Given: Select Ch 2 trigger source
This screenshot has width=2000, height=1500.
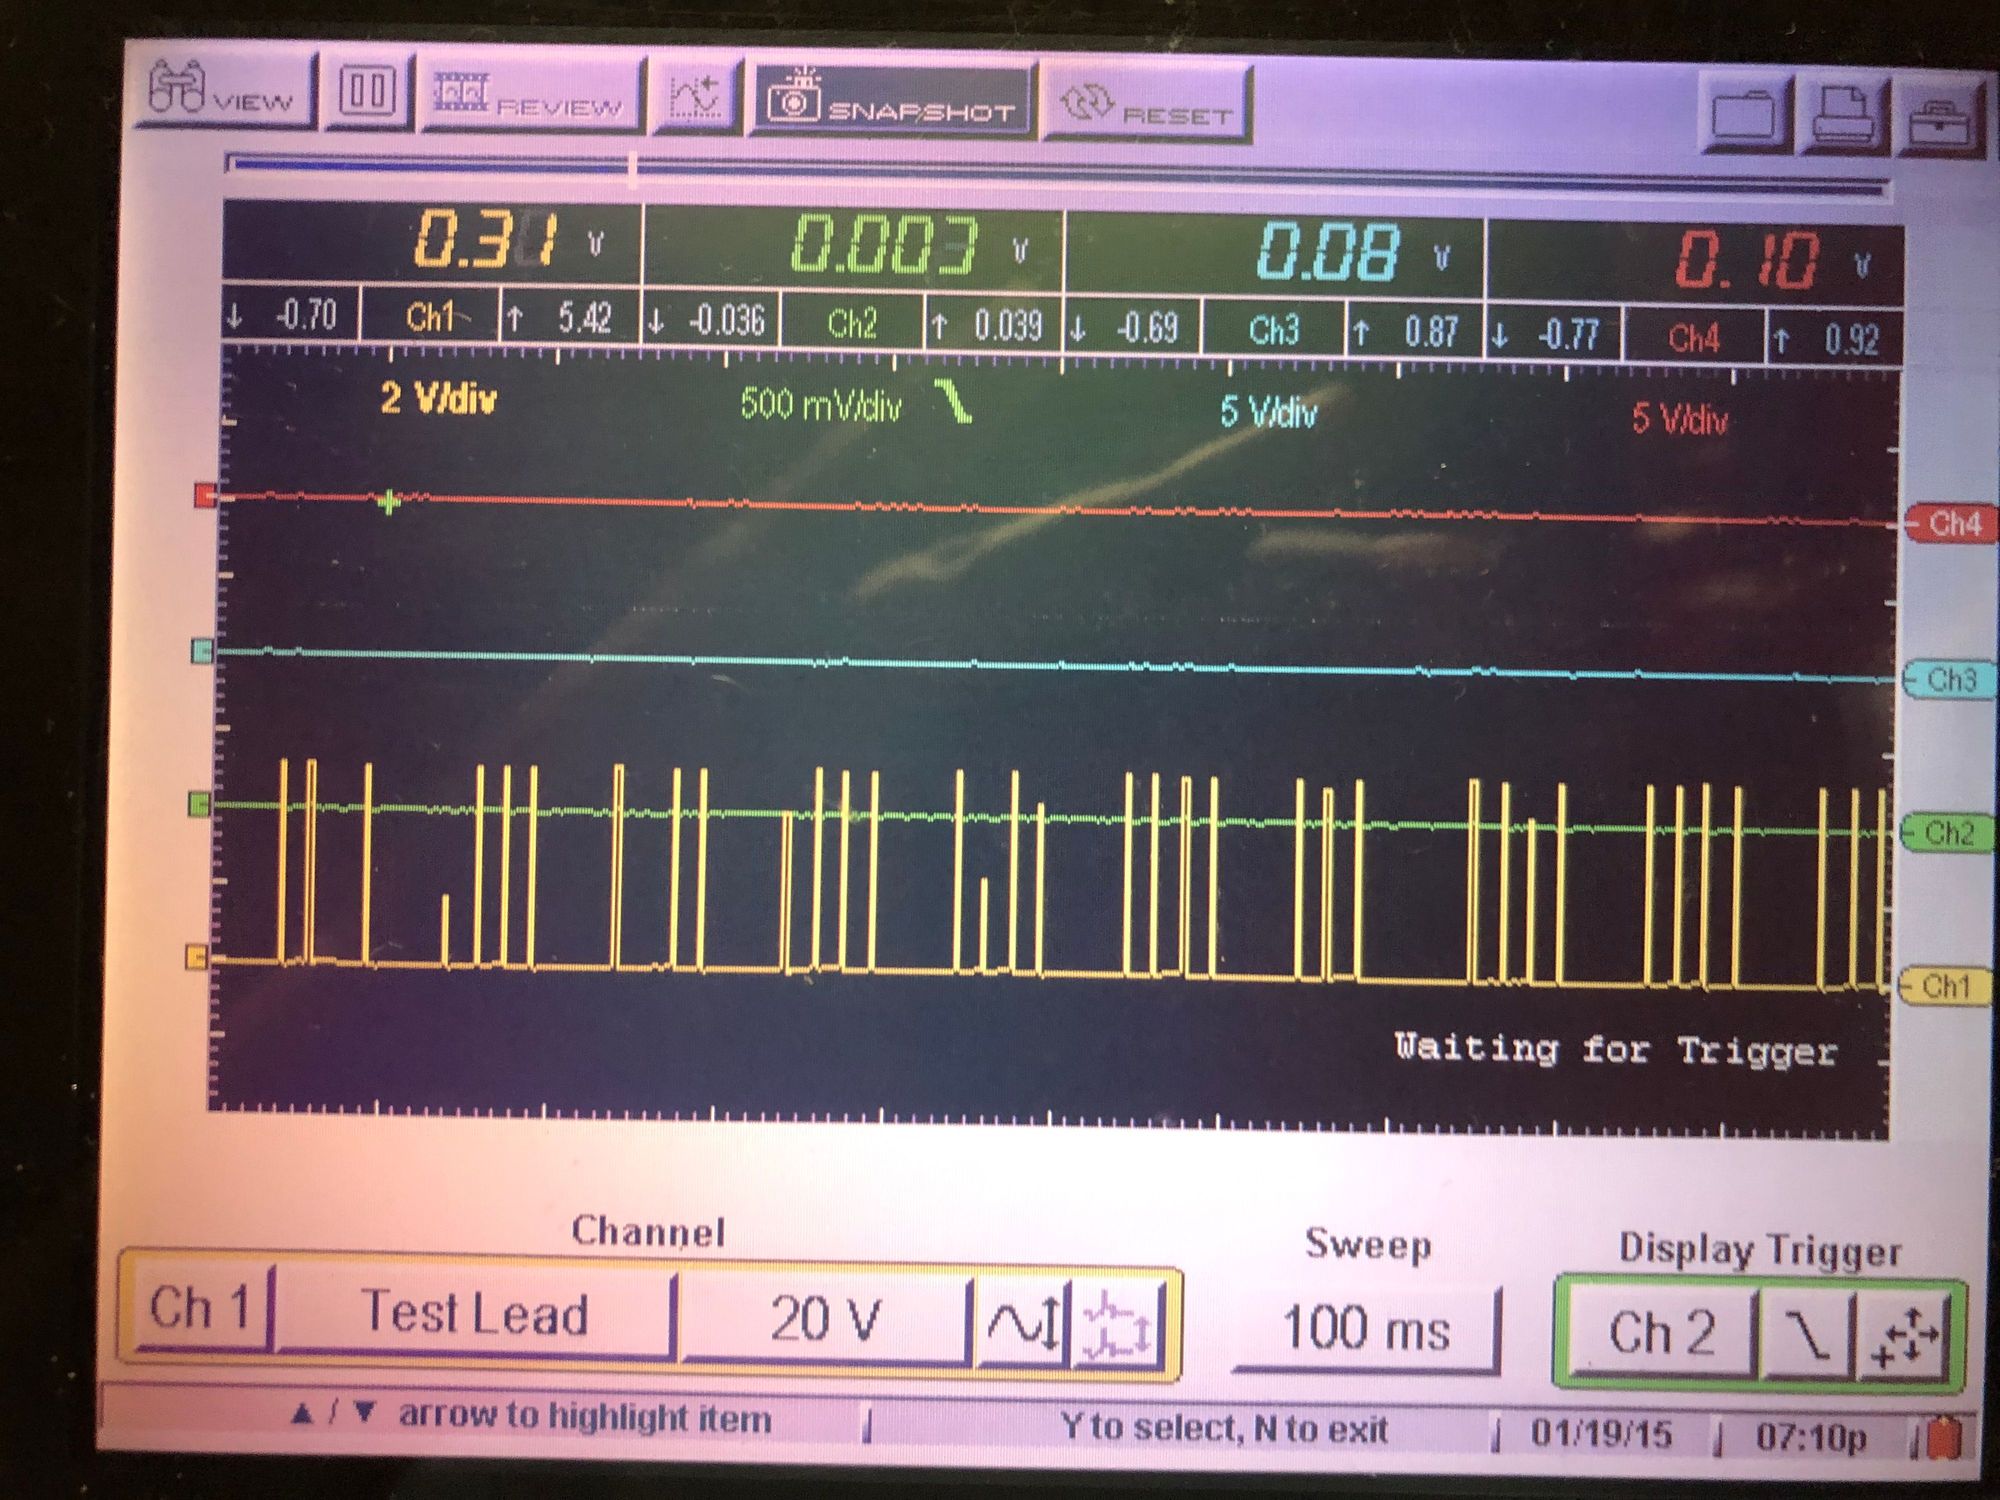Looking at the screenshot, I should coord(1661,1333).
